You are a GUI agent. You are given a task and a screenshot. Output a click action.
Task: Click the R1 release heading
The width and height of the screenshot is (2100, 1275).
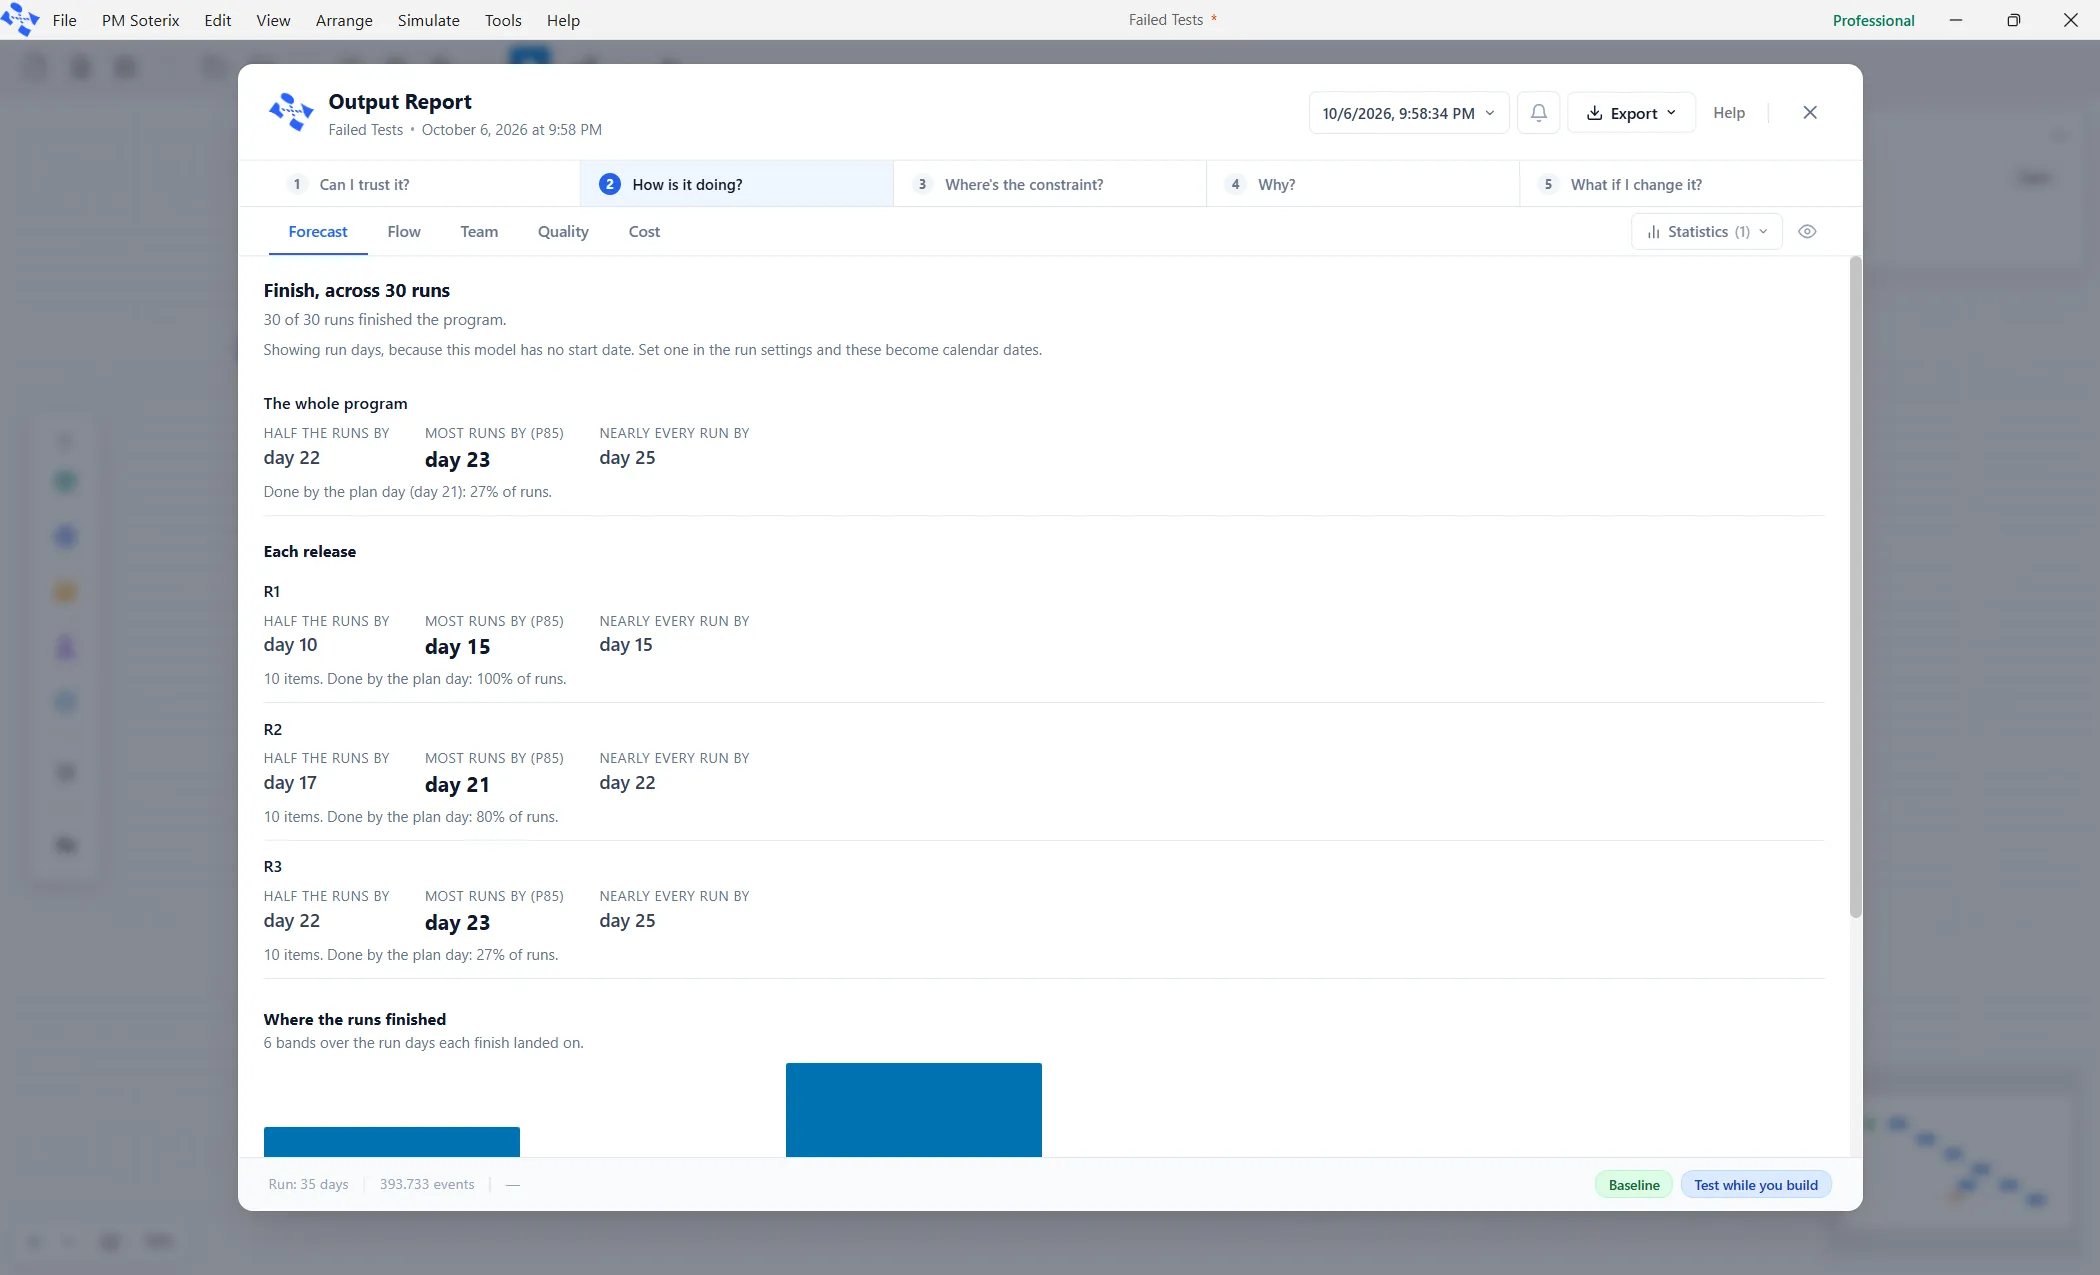pos(272,592)
